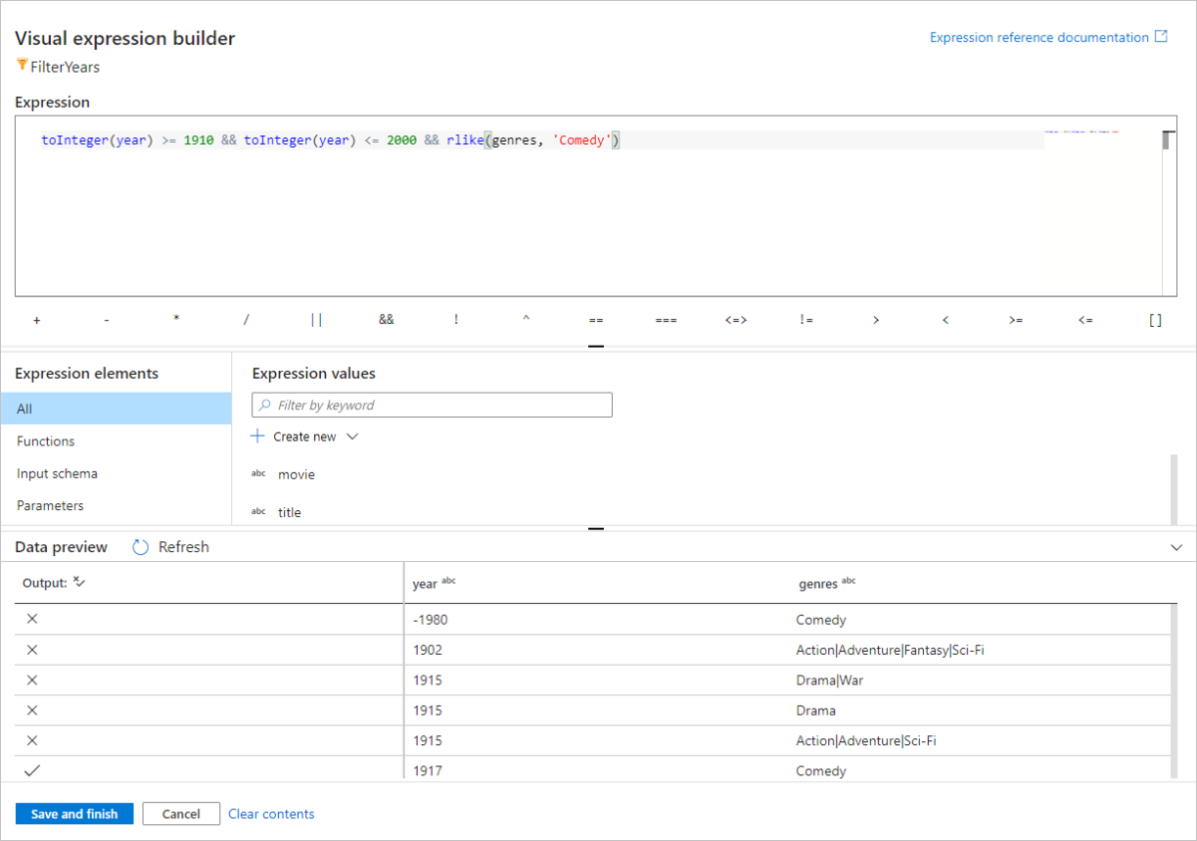Choose Parameters in Expression elements list
The image size is (1197, 841).
[50, 505]
